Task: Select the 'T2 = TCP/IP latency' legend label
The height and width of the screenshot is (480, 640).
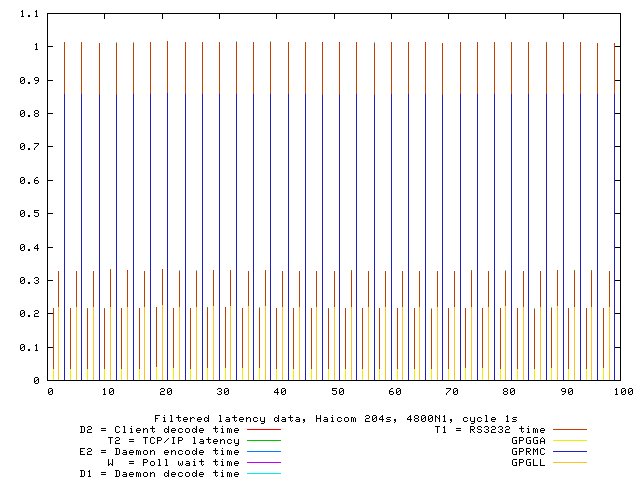Action: [x=174, y=440]
